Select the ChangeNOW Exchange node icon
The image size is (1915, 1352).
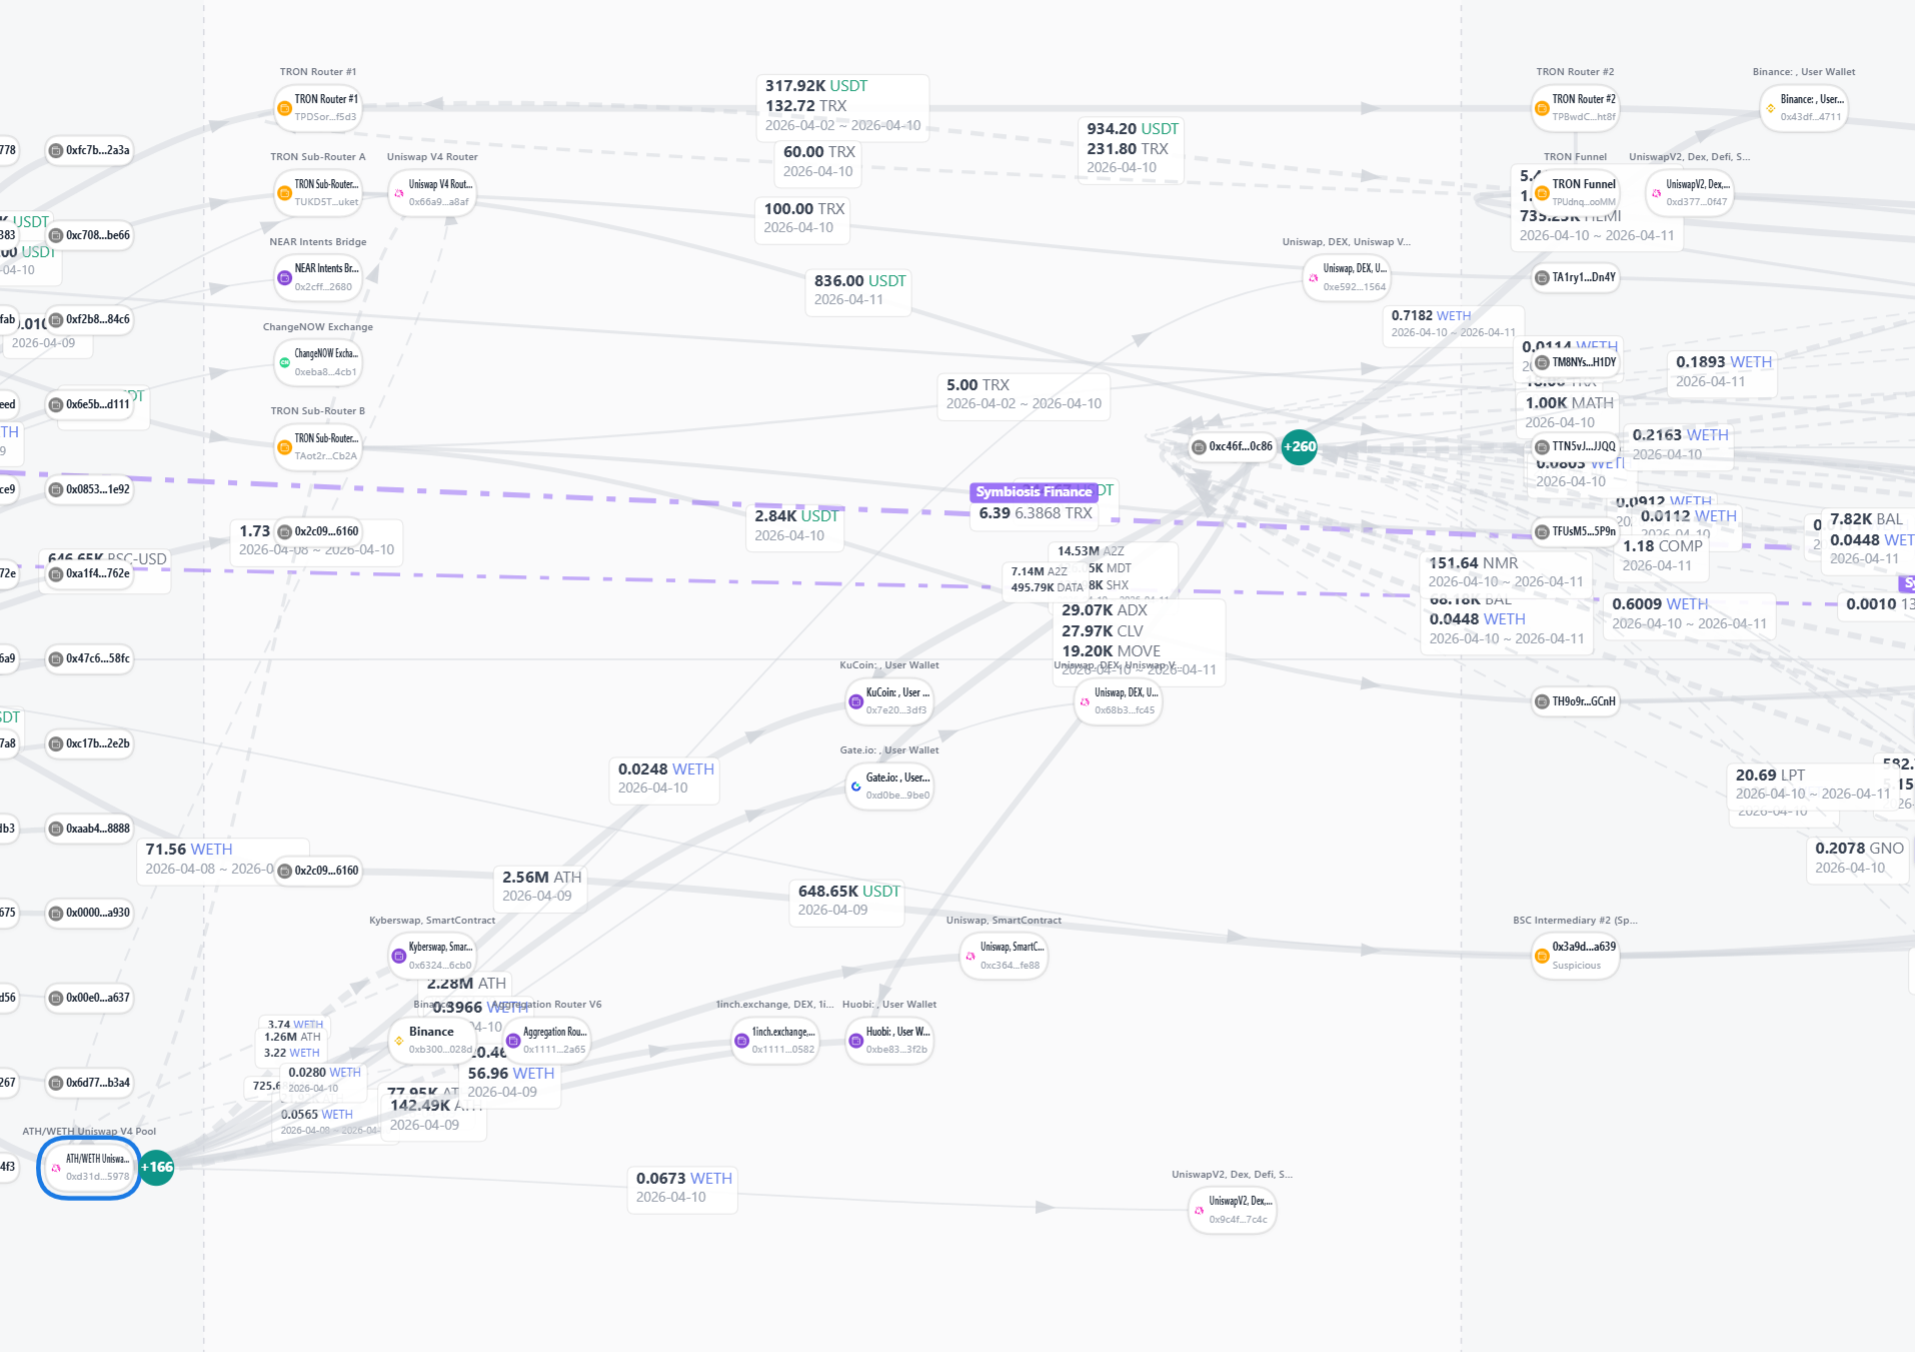pos(285,362)
